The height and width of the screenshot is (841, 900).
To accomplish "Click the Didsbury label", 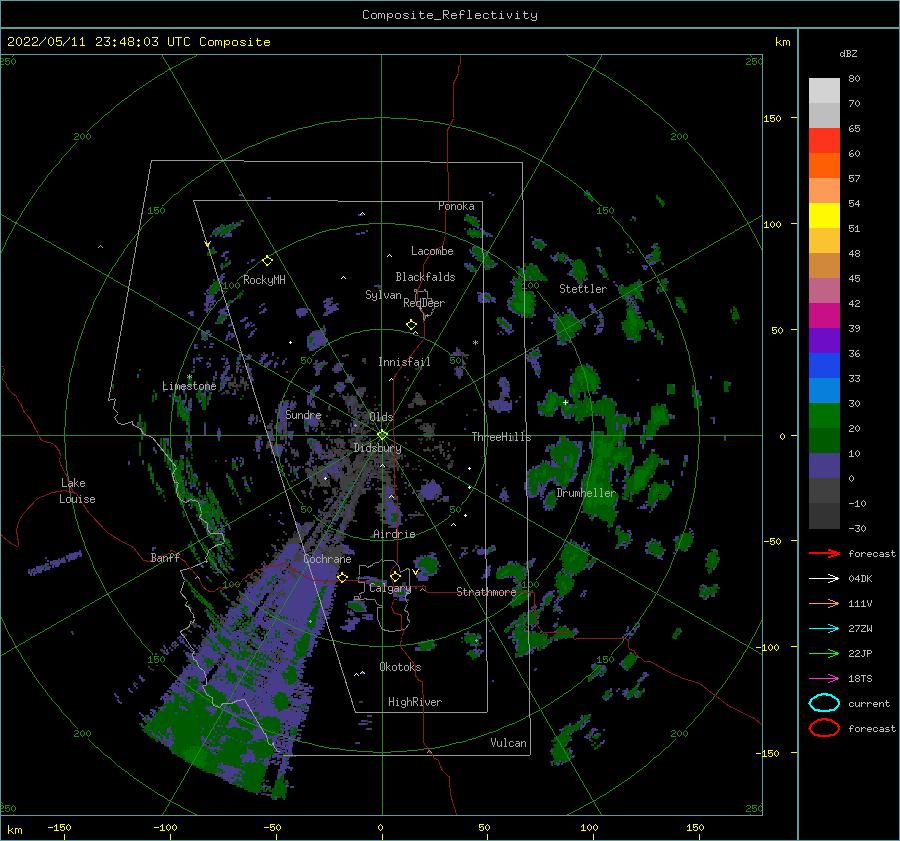I will click(377, 448).
